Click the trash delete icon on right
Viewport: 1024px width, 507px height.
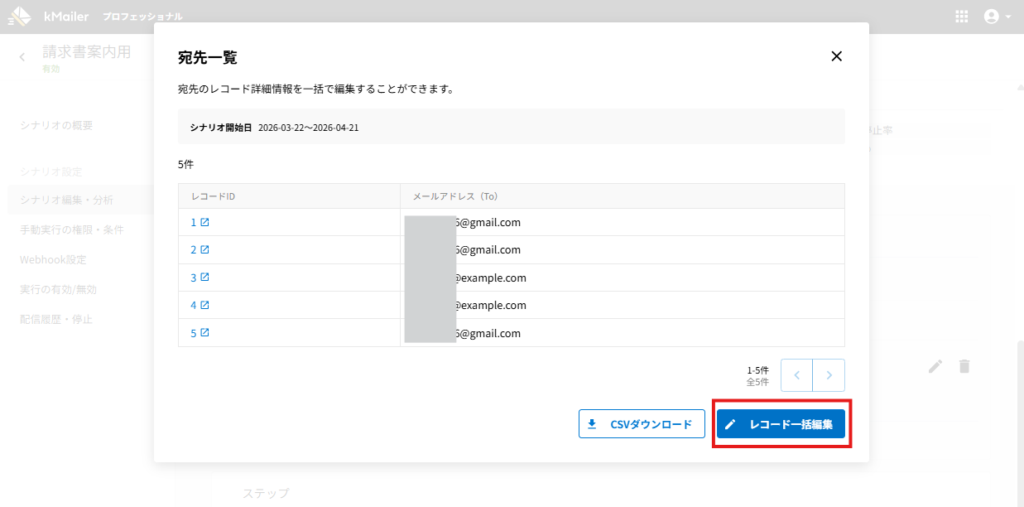[x=964, y=366]
